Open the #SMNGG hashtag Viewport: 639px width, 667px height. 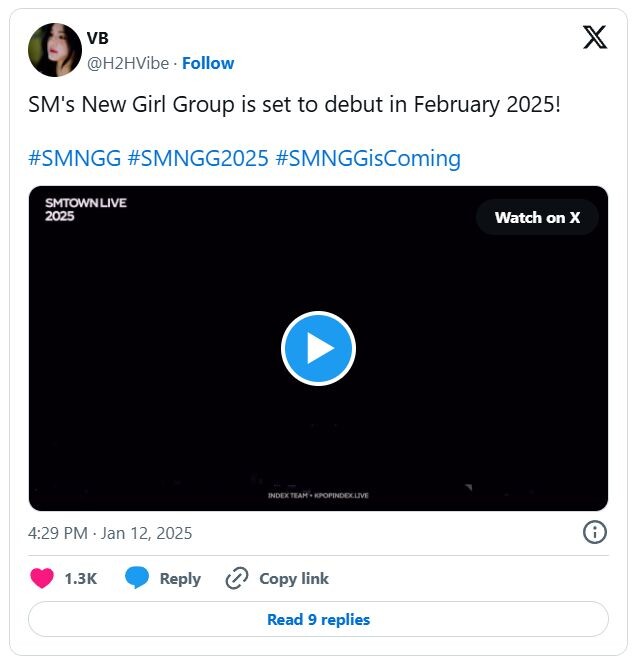pyautogui.click(x=74, y=158)
